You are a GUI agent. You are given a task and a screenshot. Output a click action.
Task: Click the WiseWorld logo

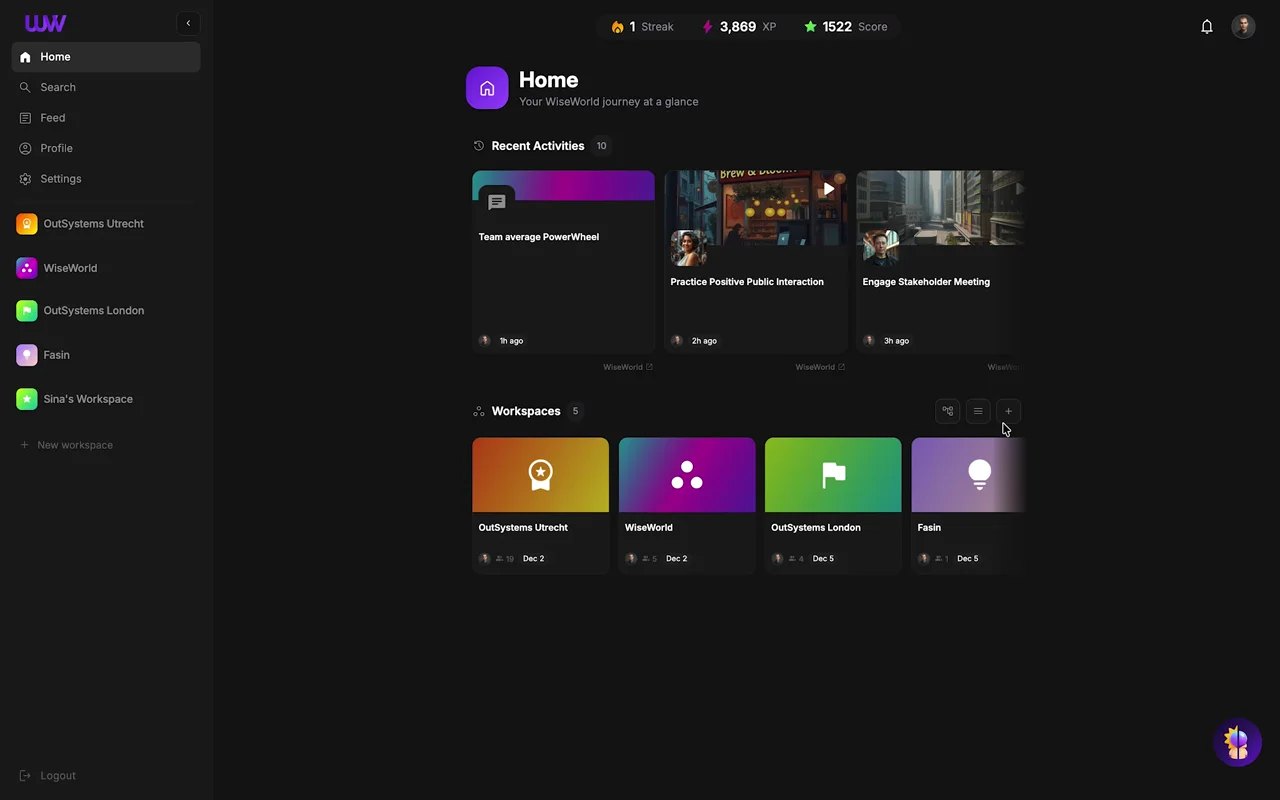click(45, 22)
